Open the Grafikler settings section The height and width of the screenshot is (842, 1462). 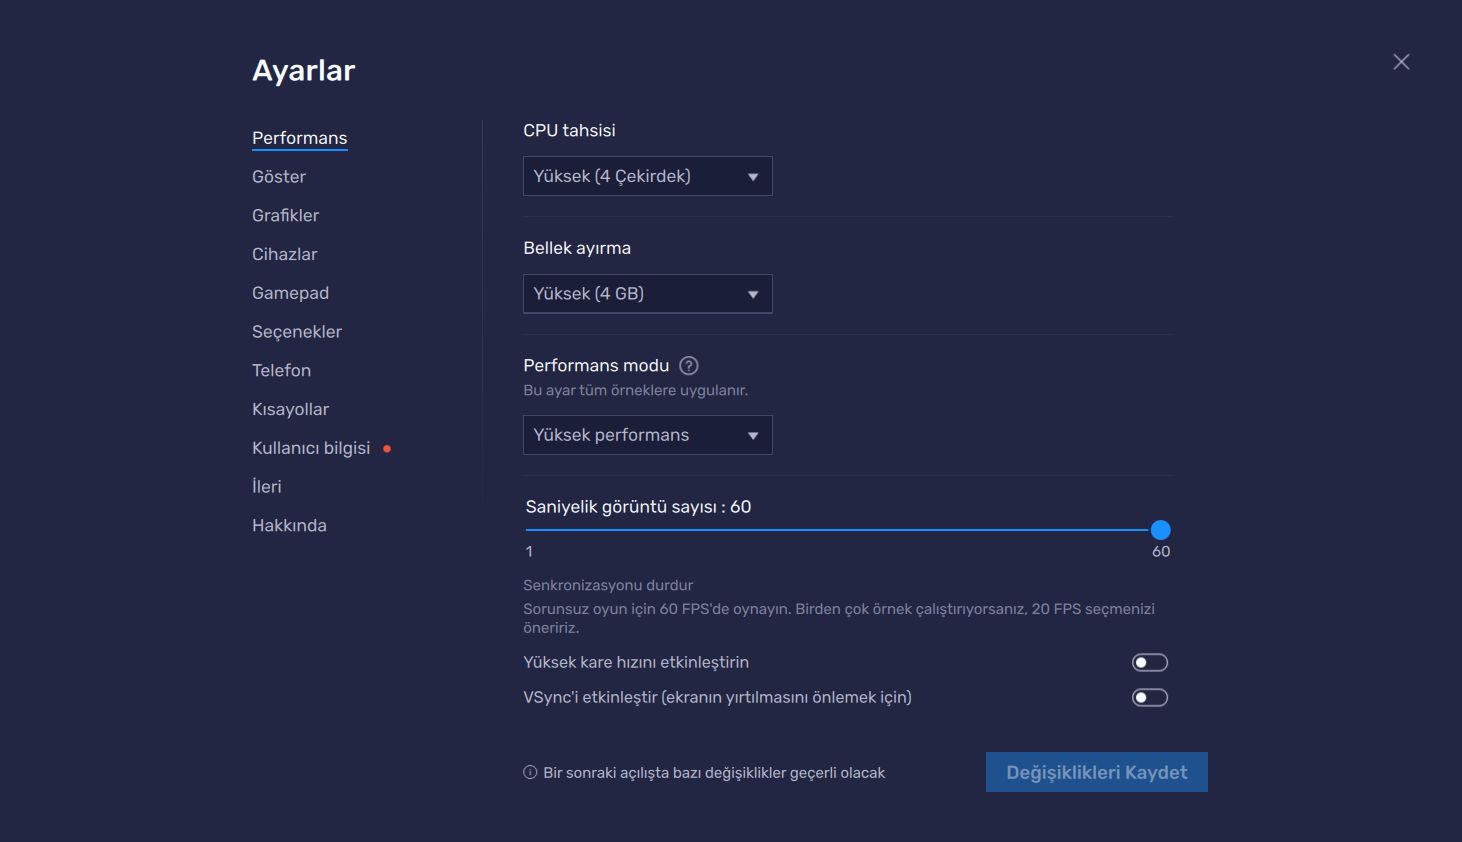[x=285, y=216]
